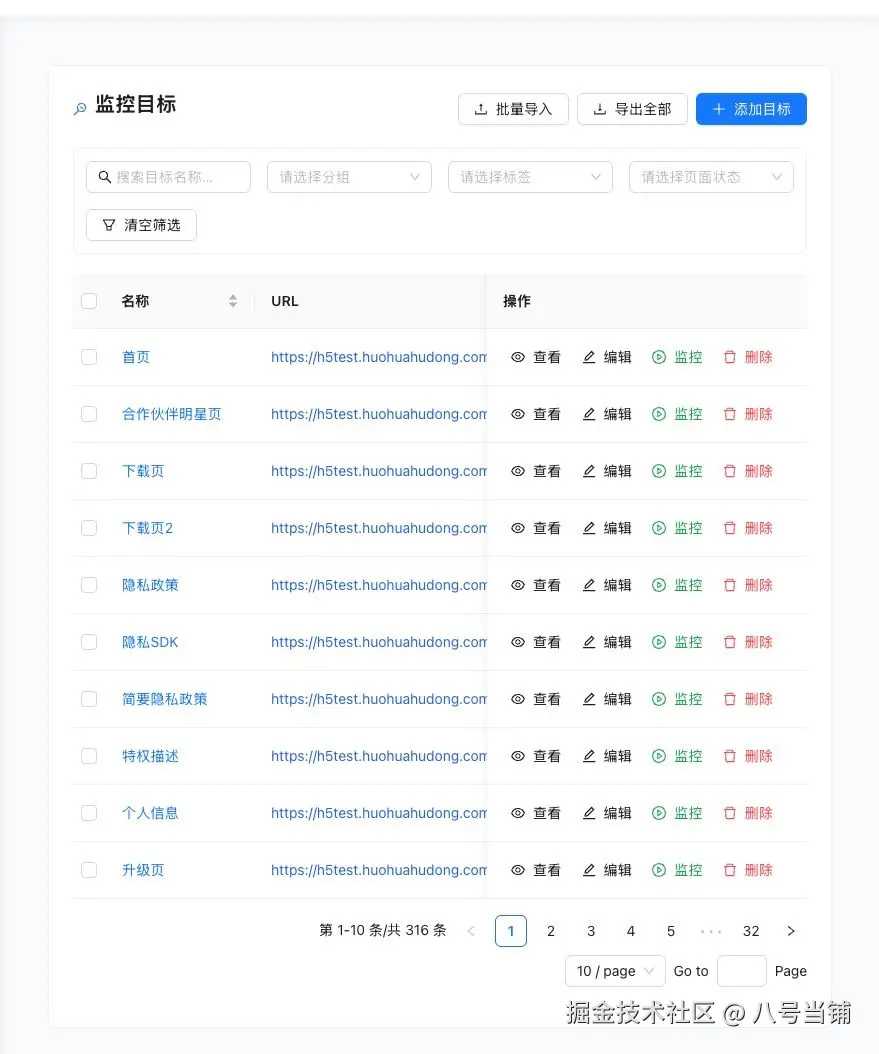Toggle sorting on the 名称 column
The image size is (879, 1054).
232,300
